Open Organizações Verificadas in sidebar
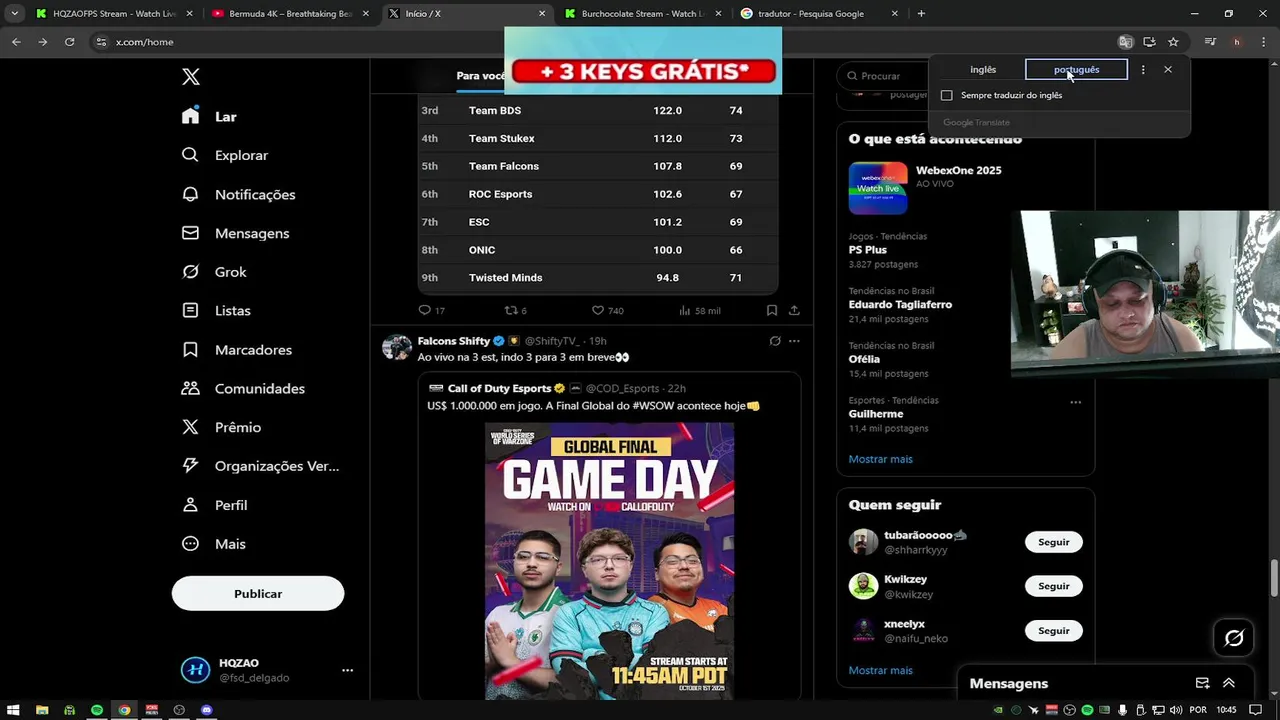This screenshot has height=720, width=1280. 260,466
